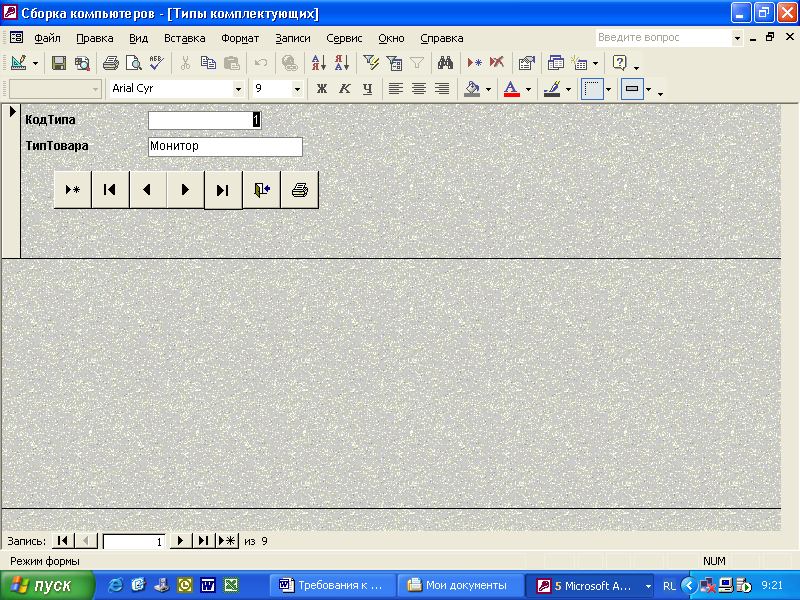Viewport: 800px width, 600px height.
Task: Close the form with door icon button
Action: 262,190
